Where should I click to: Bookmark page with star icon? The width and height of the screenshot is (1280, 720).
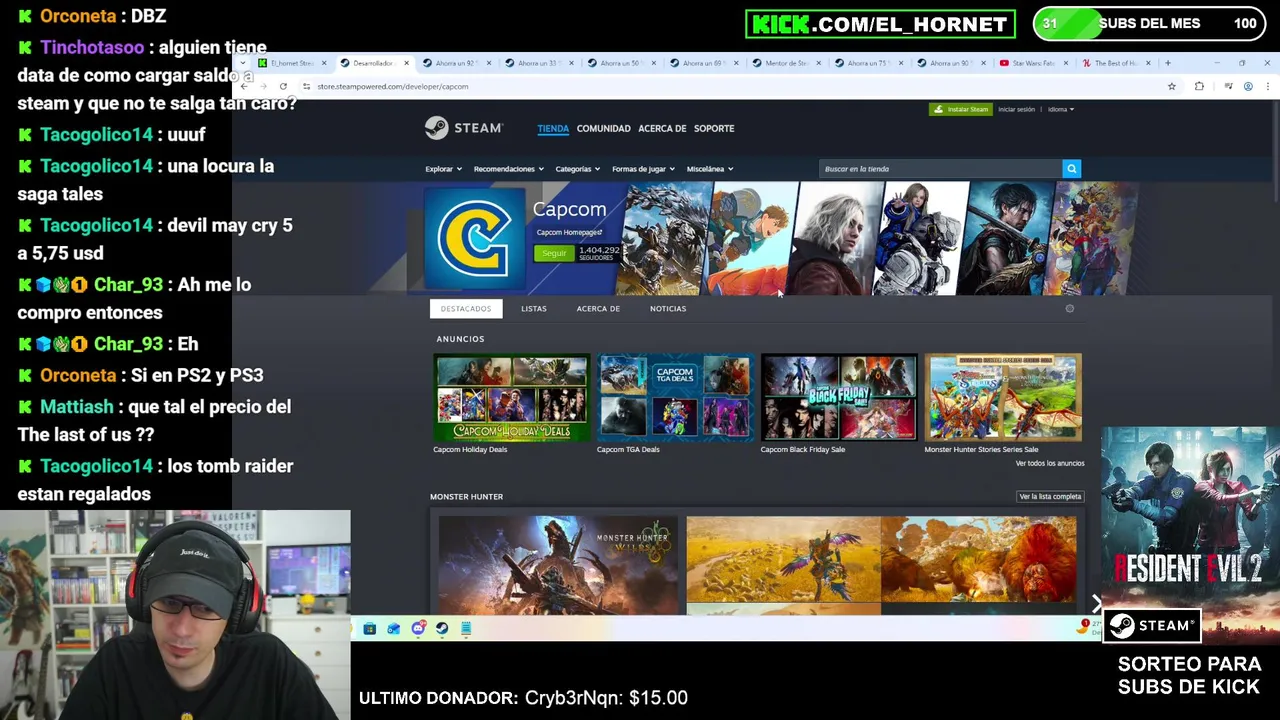(1172, 87)
